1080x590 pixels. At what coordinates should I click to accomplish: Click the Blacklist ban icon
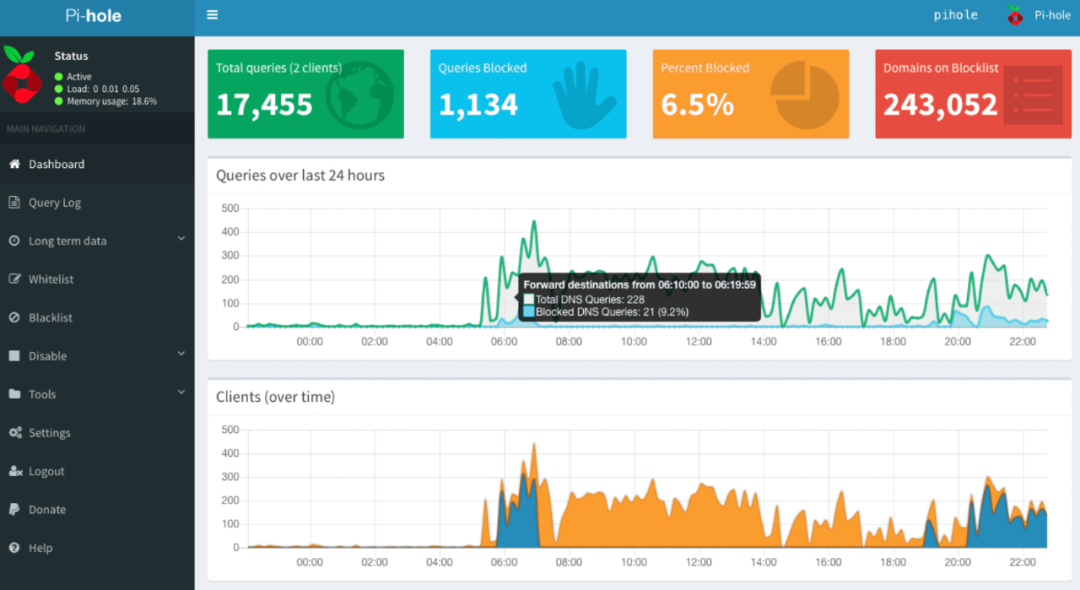coord(14,317)
